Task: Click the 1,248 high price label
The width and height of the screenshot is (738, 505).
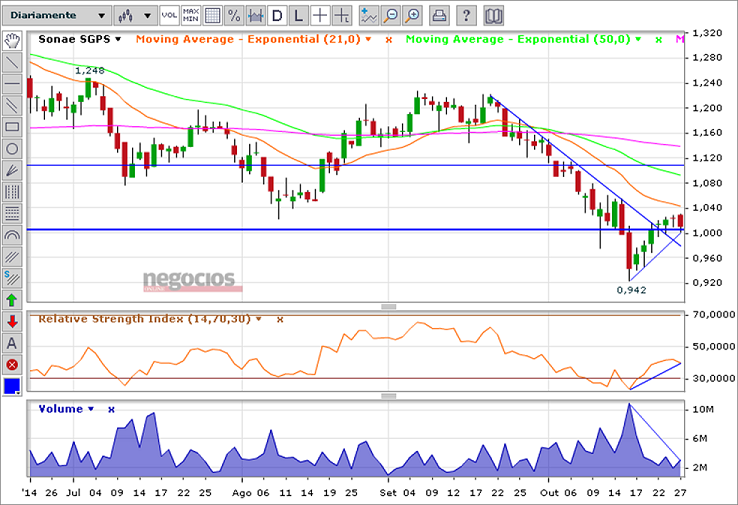Action: pyautogui.click(x=89, y=71)
